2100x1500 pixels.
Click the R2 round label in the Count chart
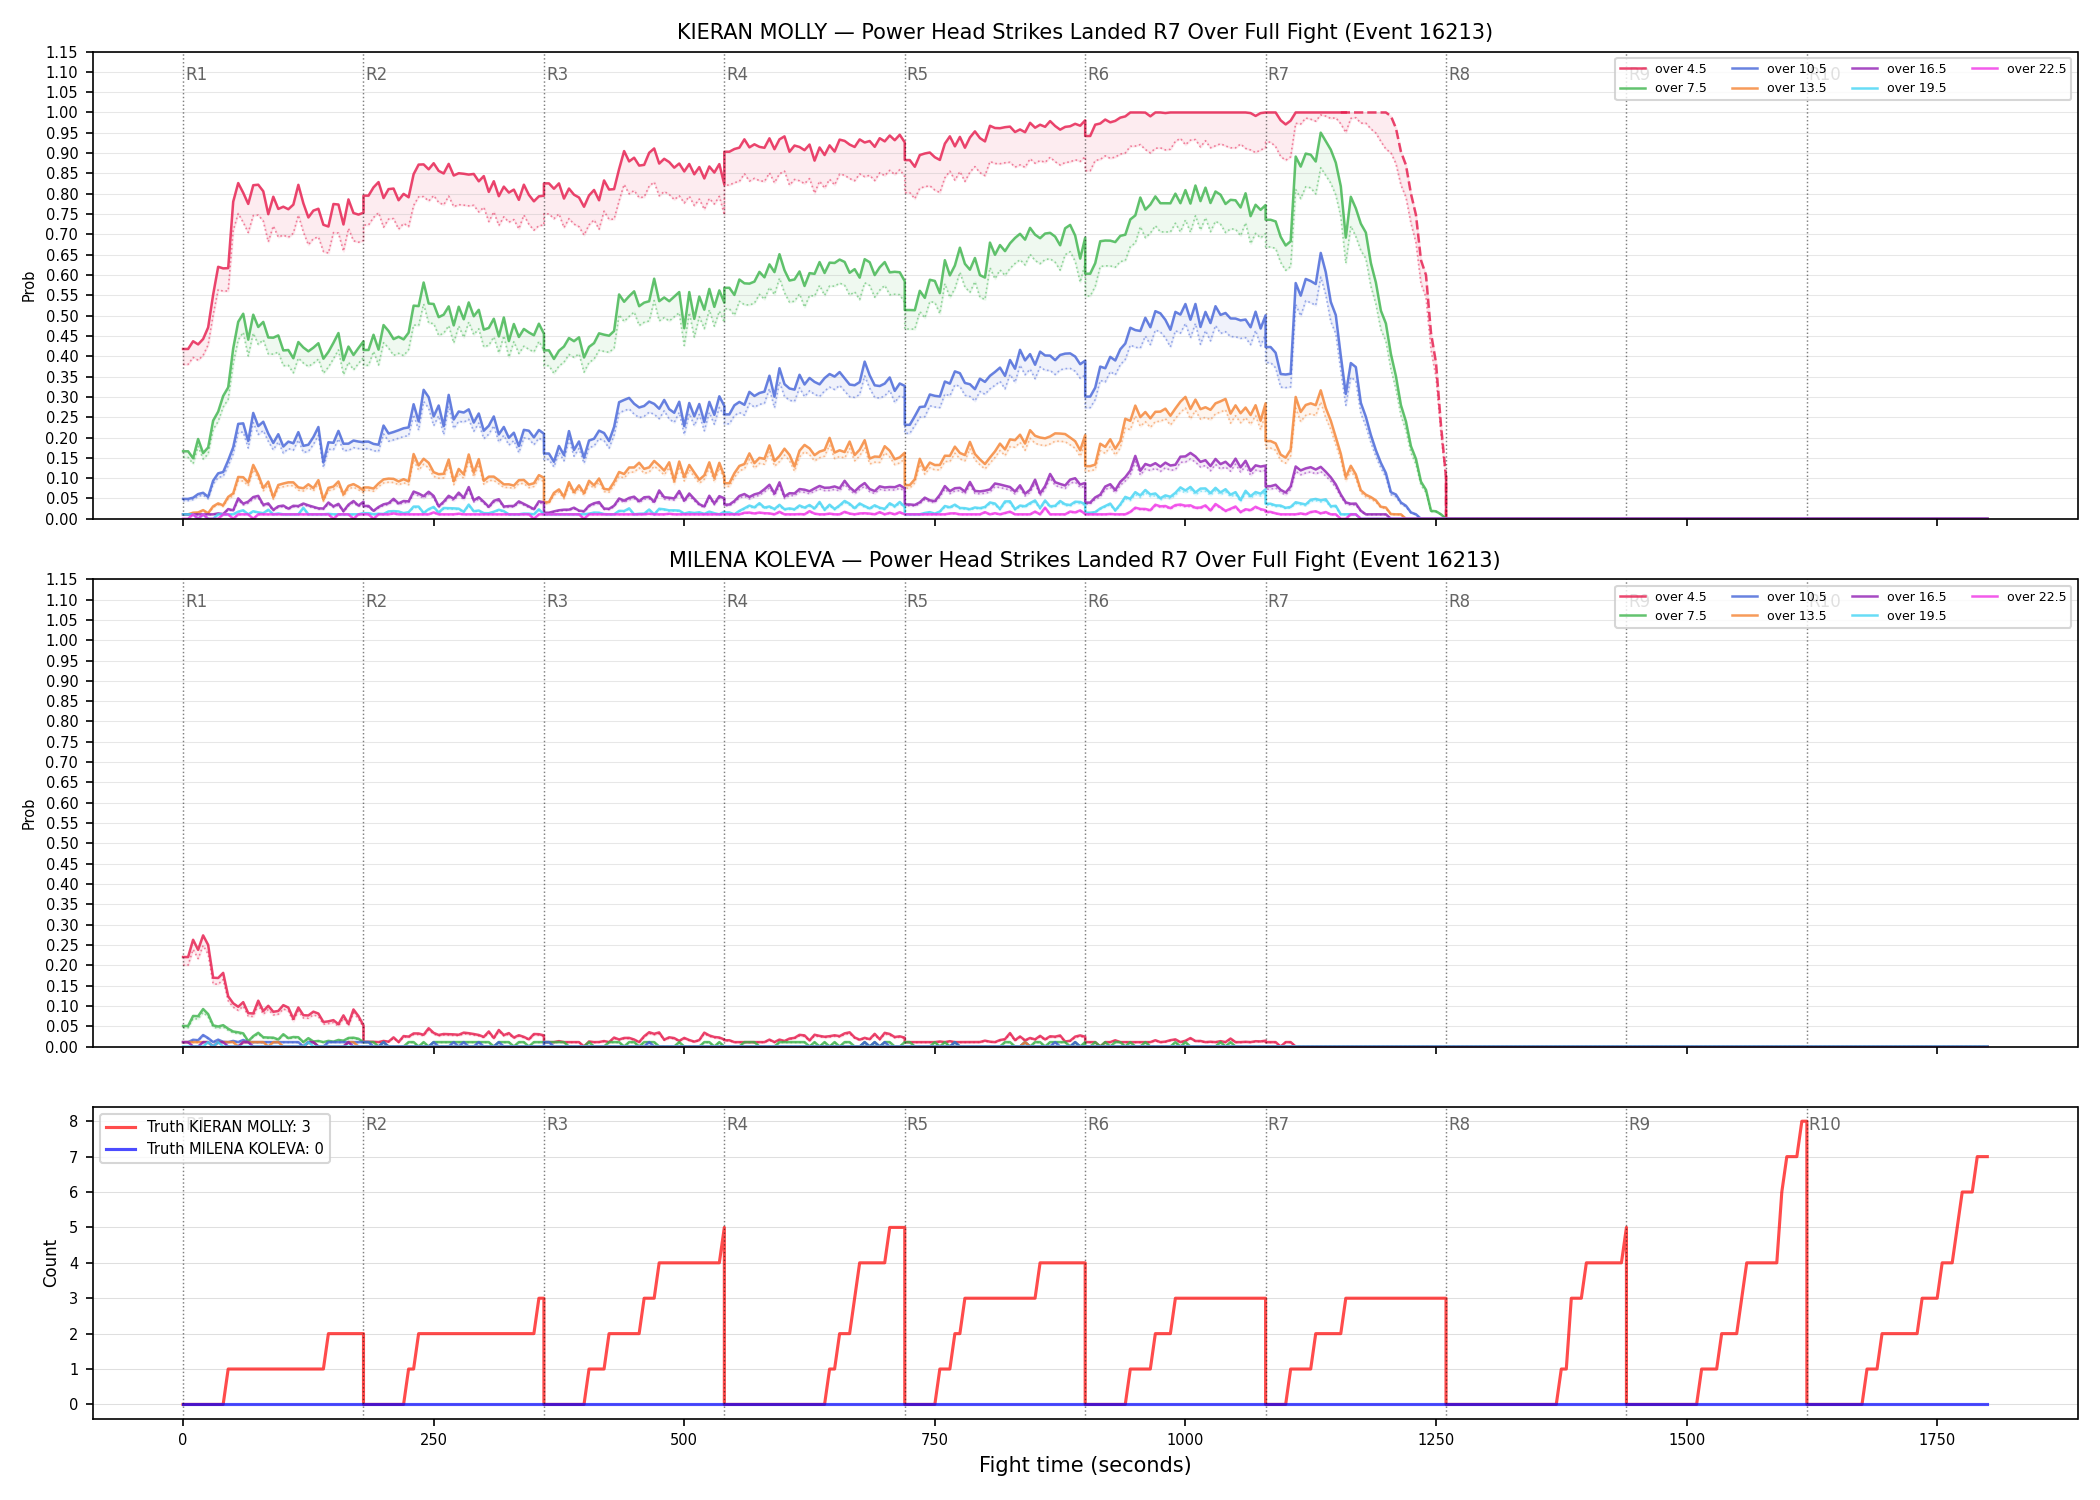(x=376, y=1124)
